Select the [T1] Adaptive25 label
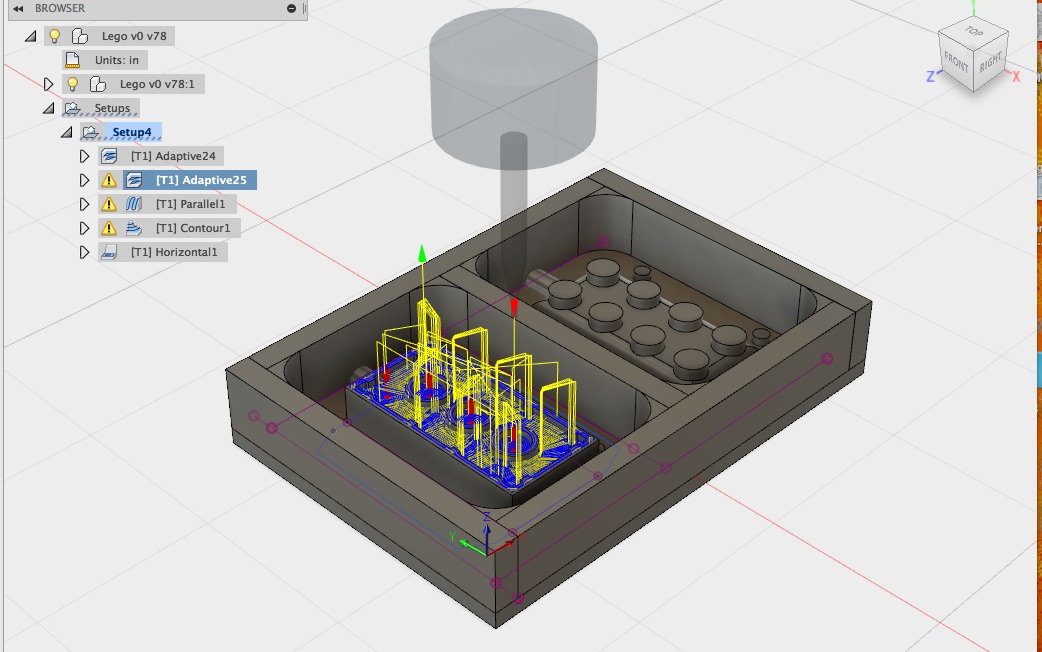Image resolution: width=1042 pixels, height=652 pixels. 201,180
